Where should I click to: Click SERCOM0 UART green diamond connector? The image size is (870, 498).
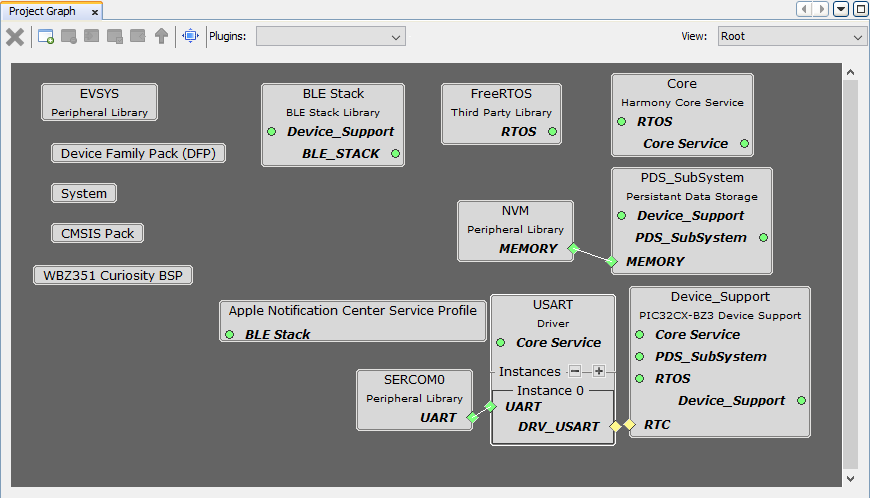[x=472, y=417]
